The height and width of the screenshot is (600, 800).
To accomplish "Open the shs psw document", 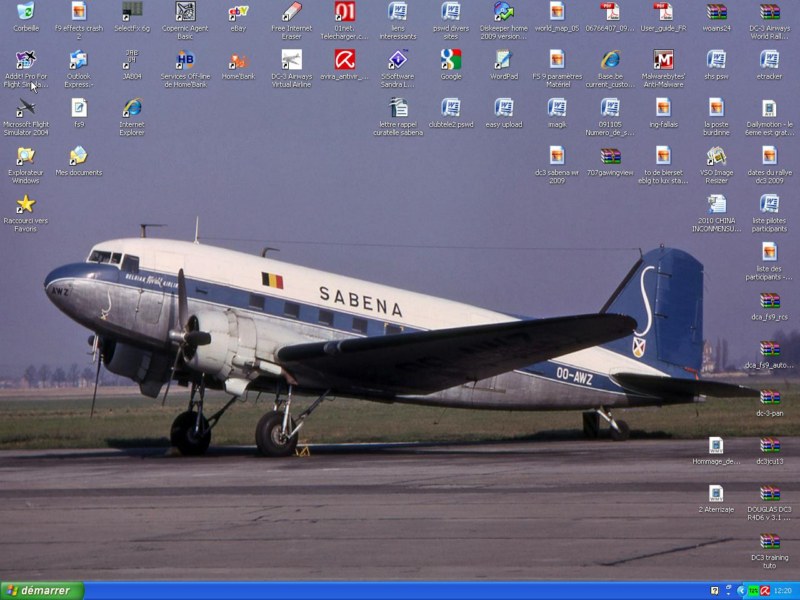I will point(716,60).
